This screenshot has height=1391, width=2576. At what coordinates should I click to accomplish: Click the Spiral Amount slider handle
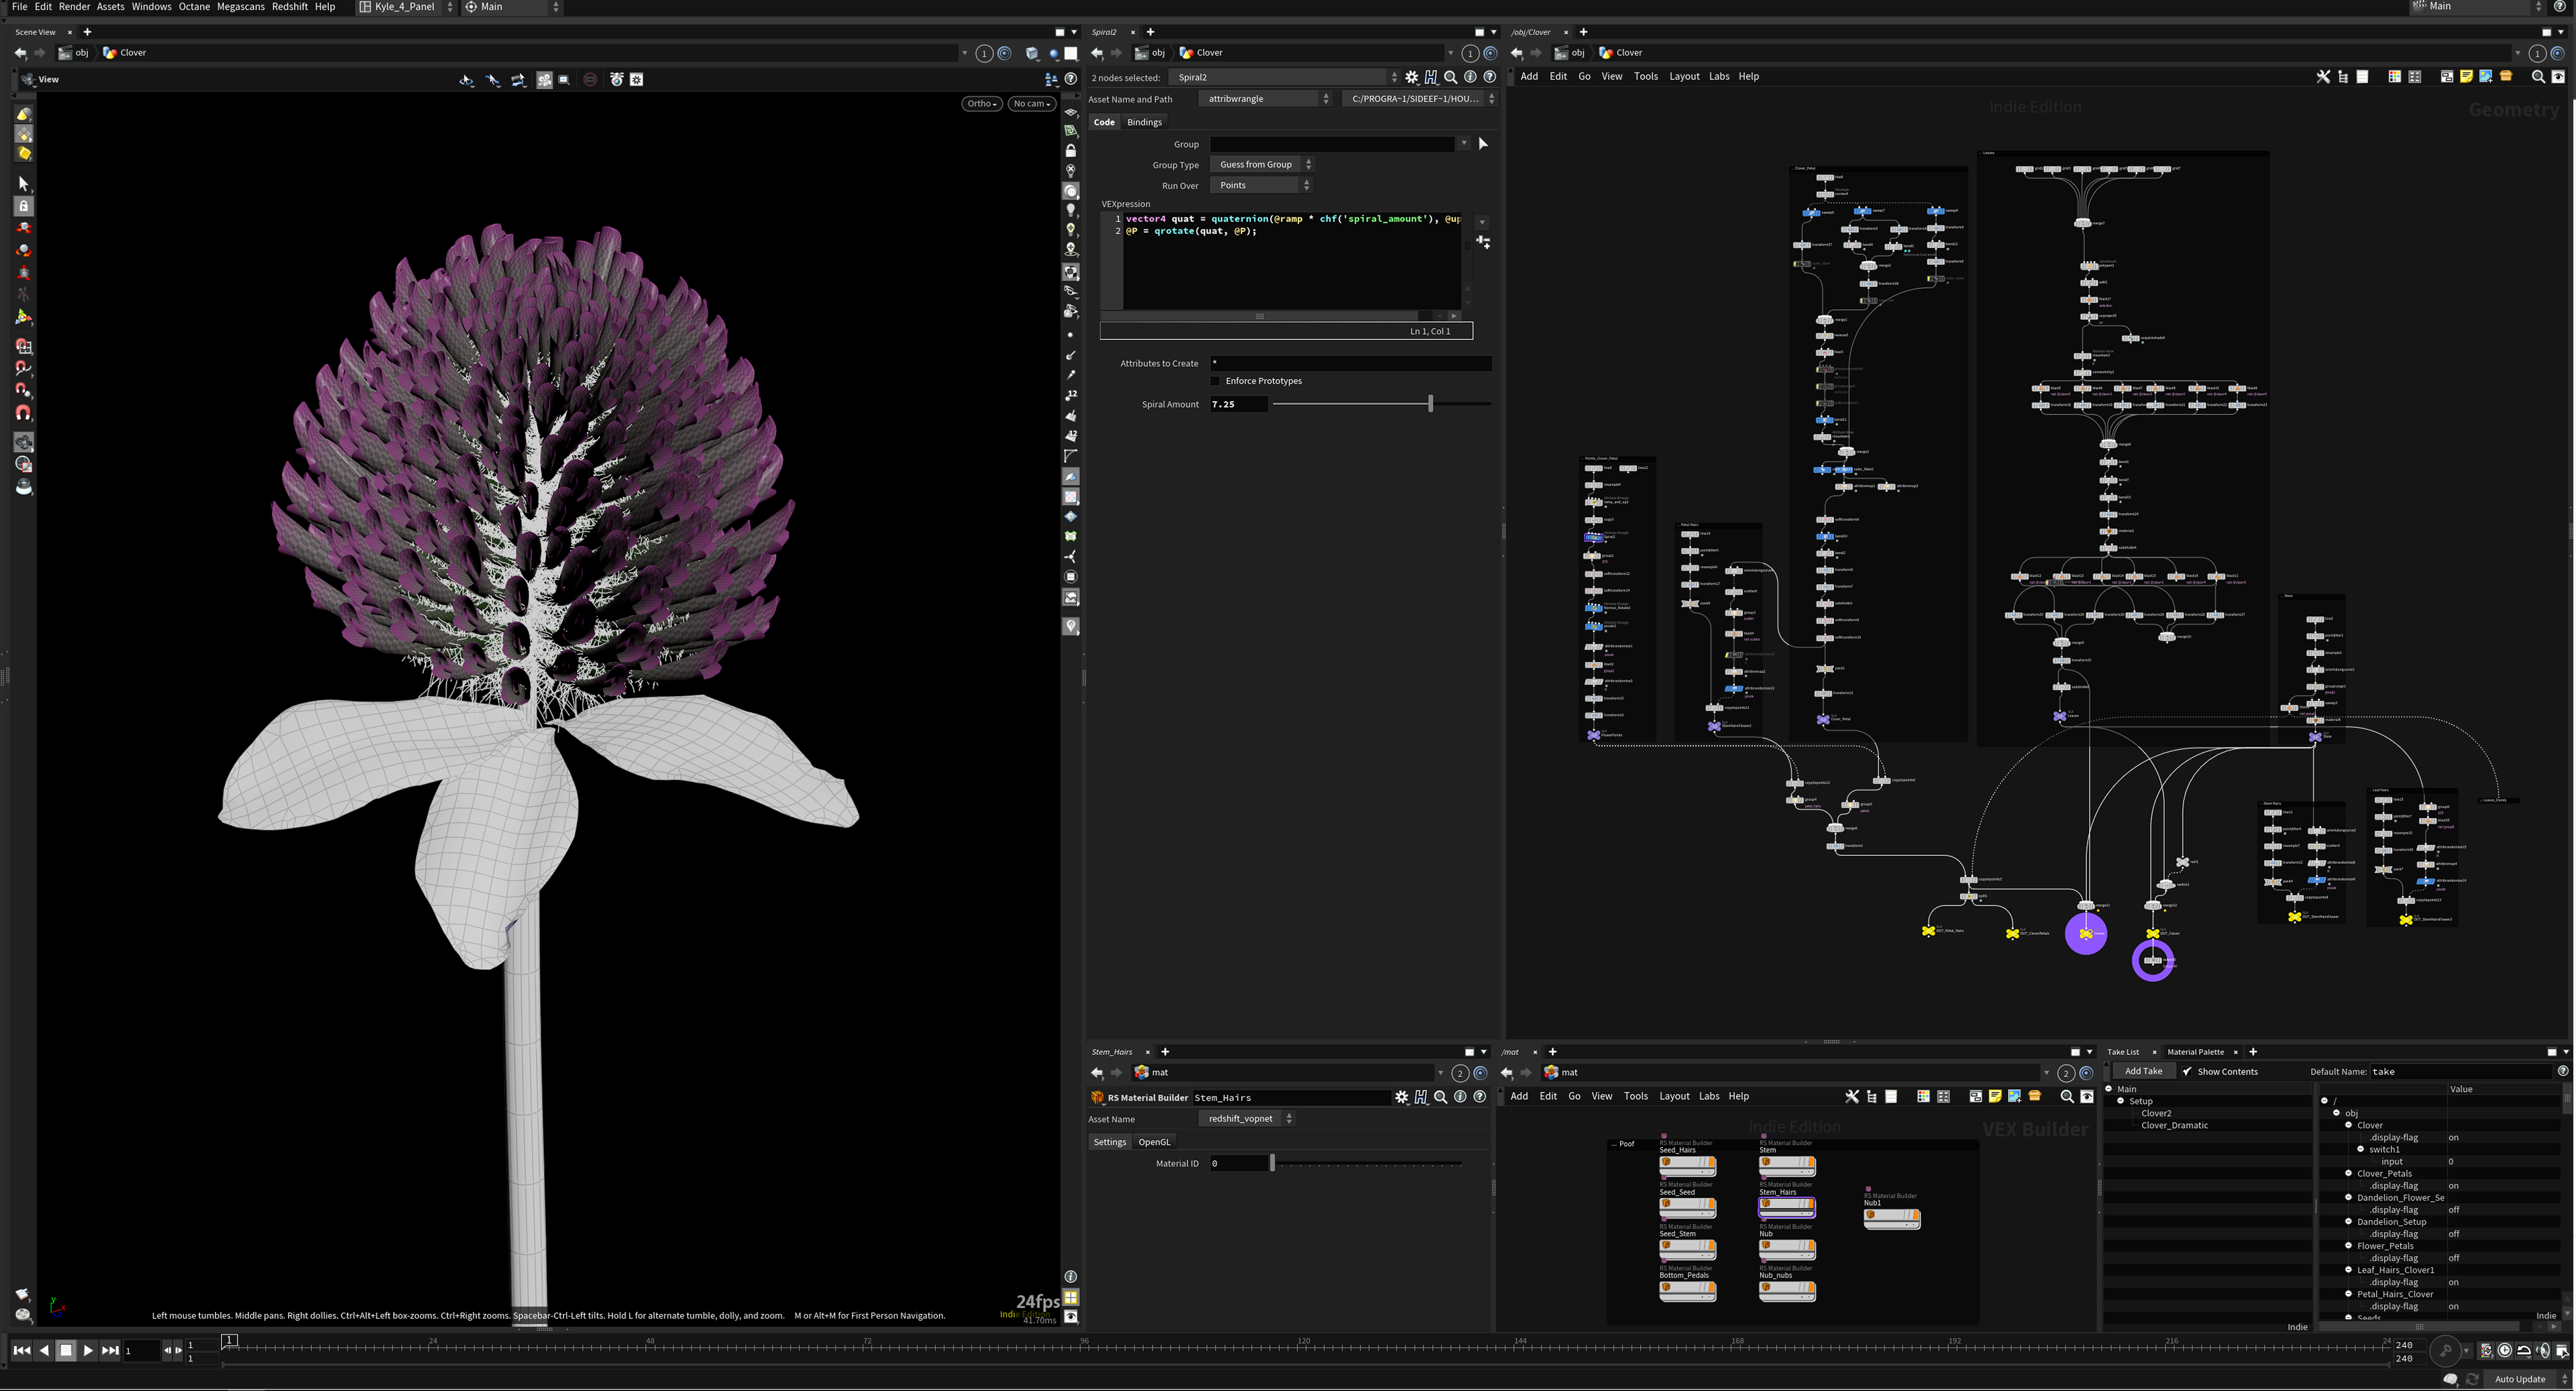coord(1430,404)
